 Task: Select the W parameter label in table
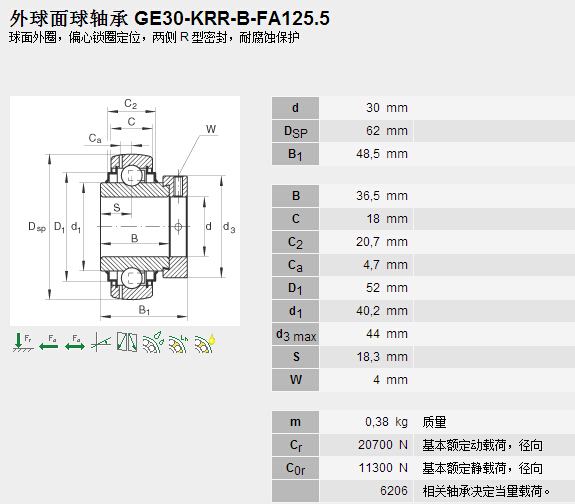tap(295, 380)
